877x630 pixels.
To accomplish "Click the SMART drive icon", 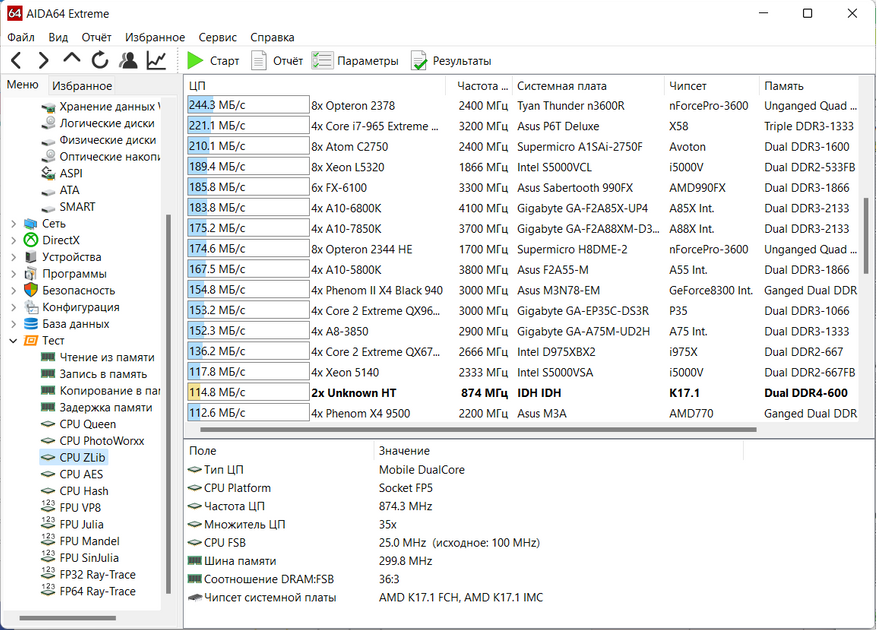I will pos(48,208).
